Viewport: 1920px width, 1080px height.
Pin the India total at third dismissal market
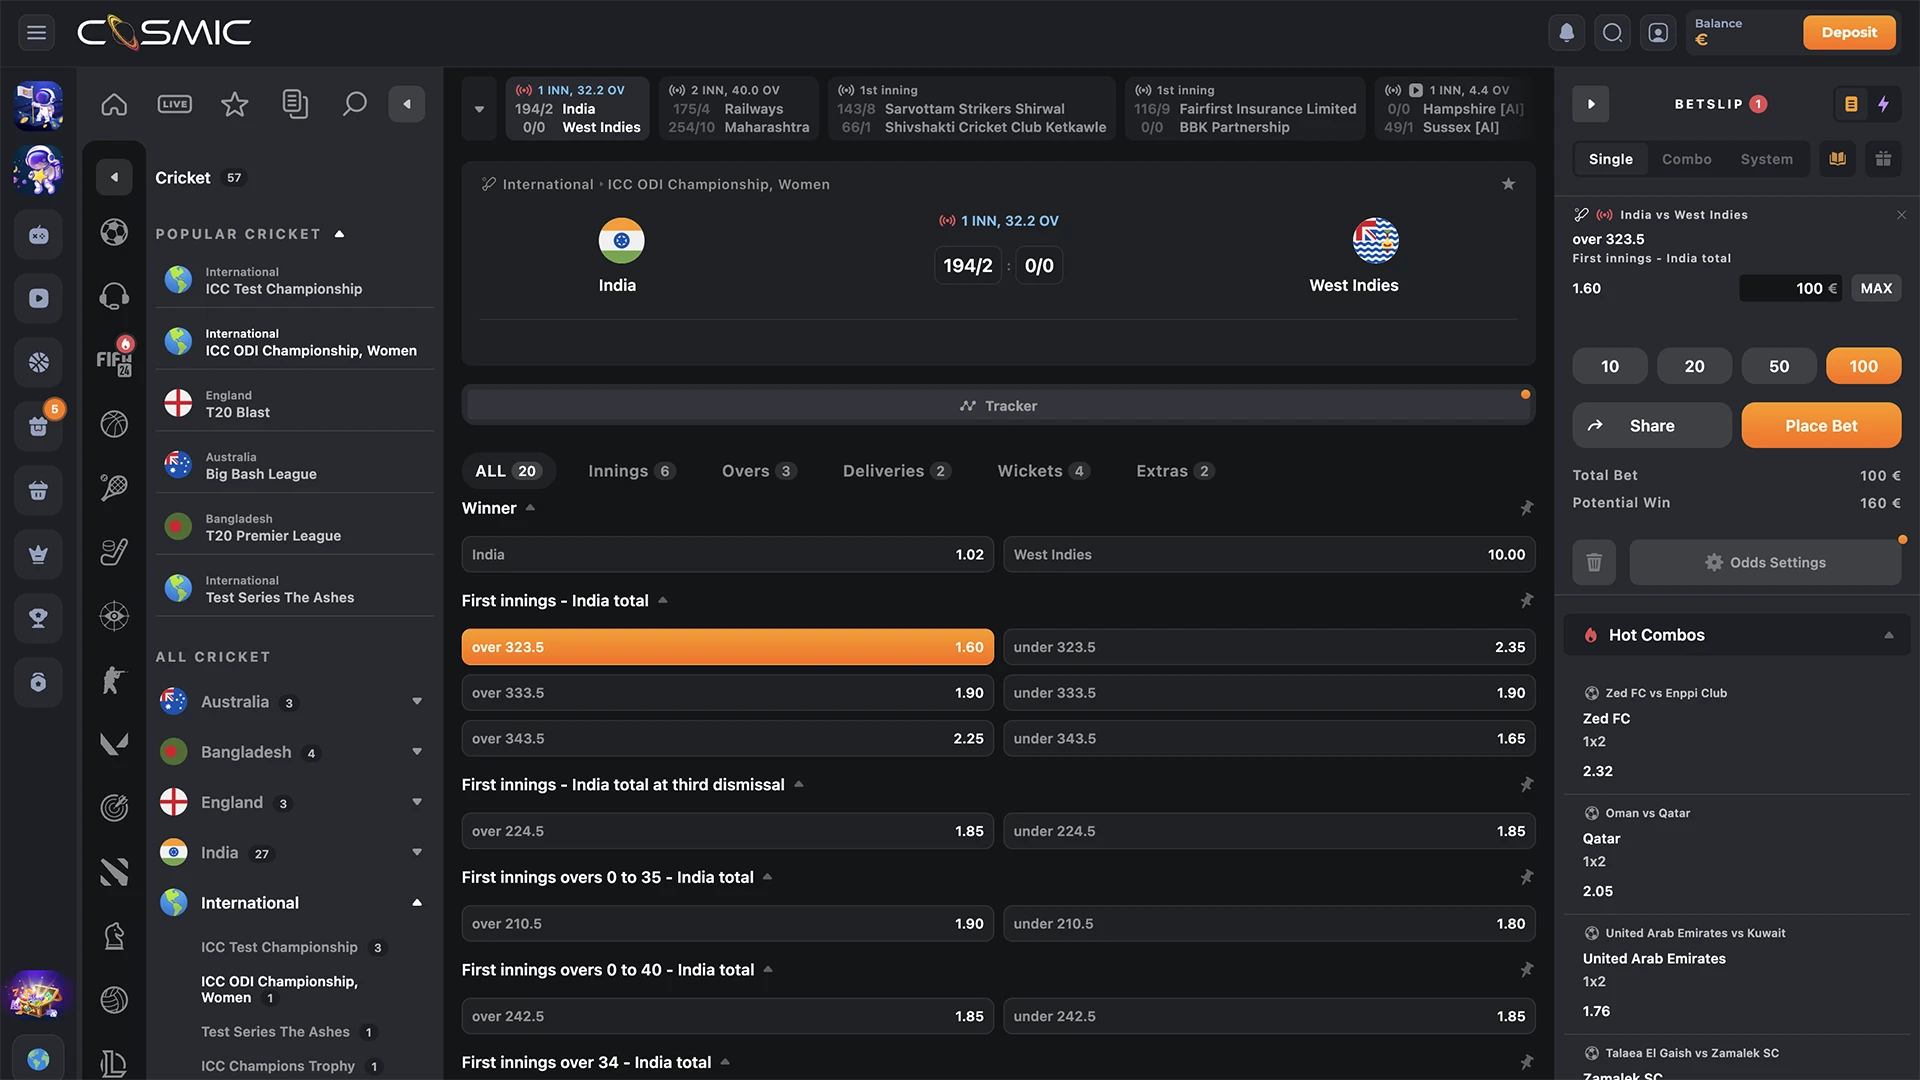tap(1526, 785)
